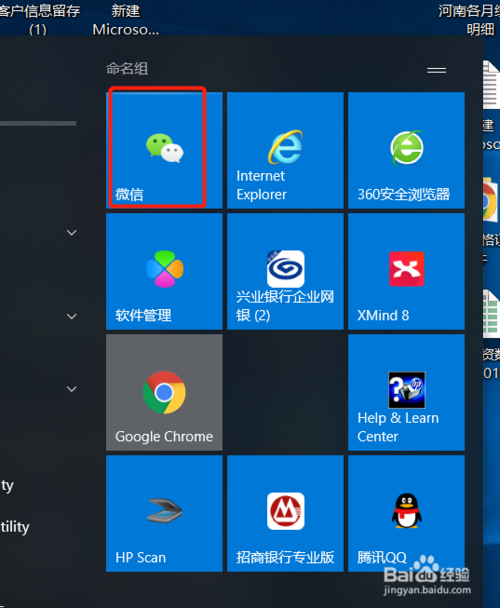Open the 微信 WeChat tile
Screen dimensions: 500x608
coord(164,150)
